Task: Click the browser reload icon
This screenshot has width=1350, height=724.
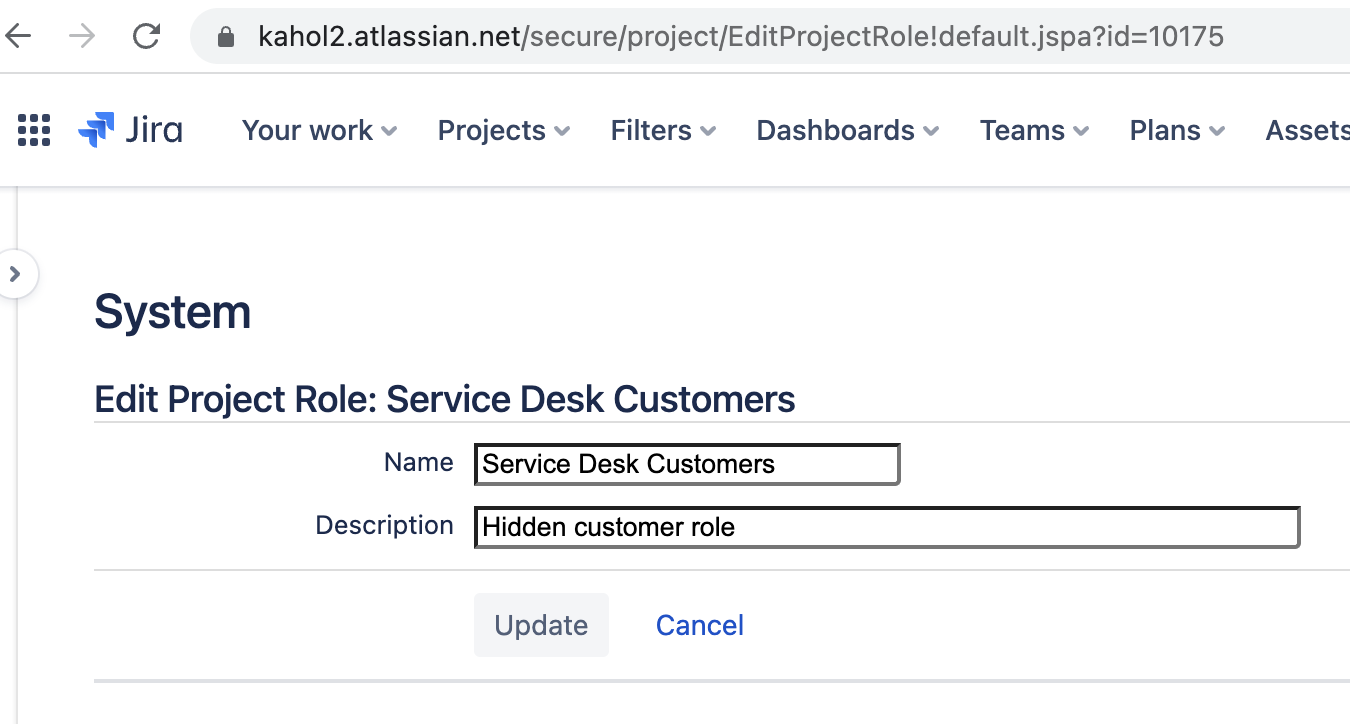Action: tap(146, 35)
